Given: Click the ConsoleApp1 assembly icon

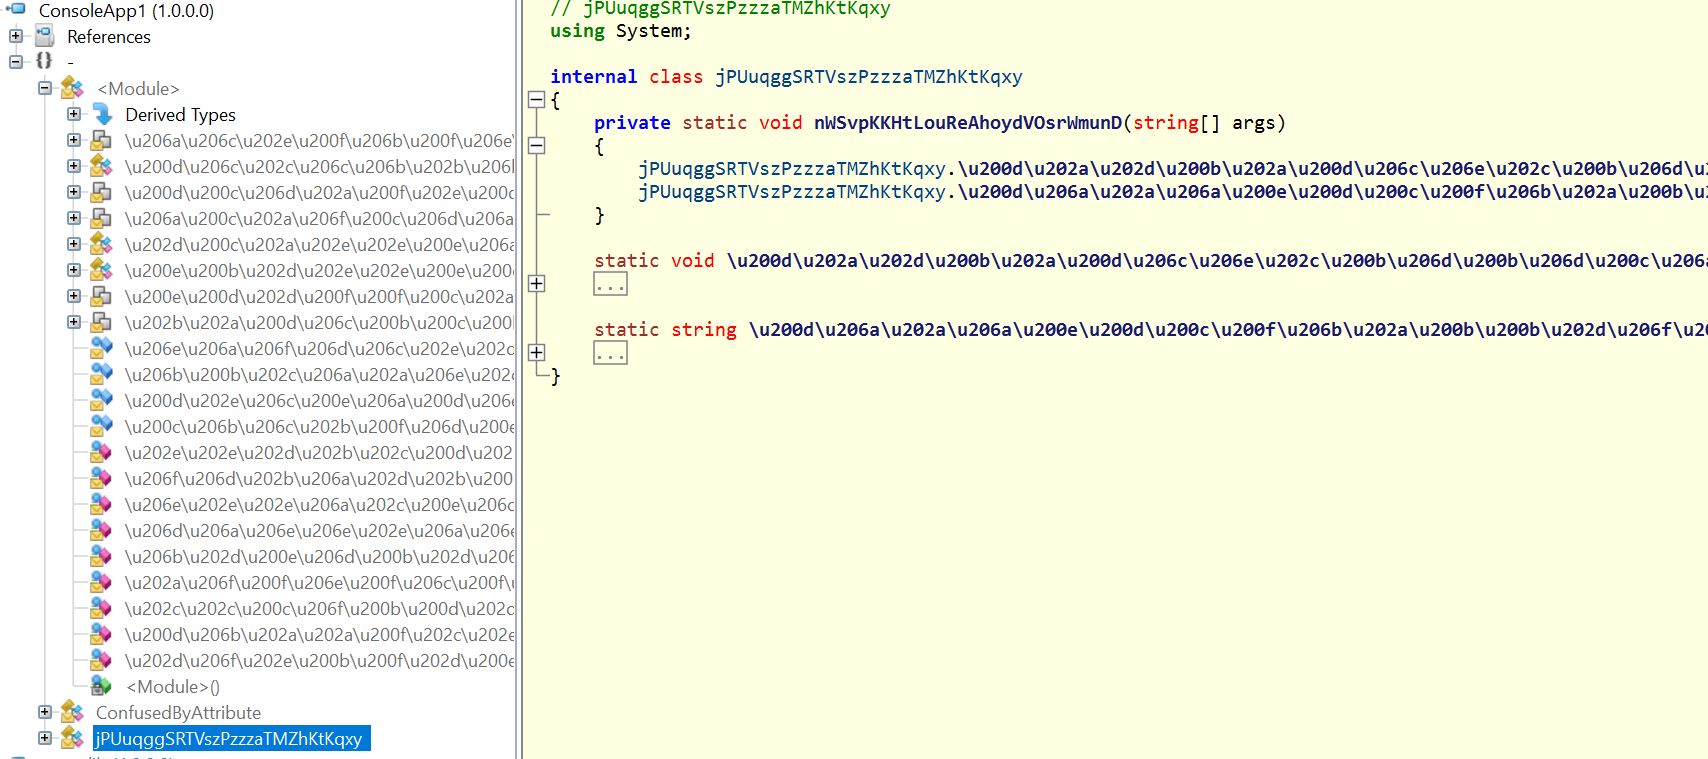Looking at the screenshot, I should 16,10.
